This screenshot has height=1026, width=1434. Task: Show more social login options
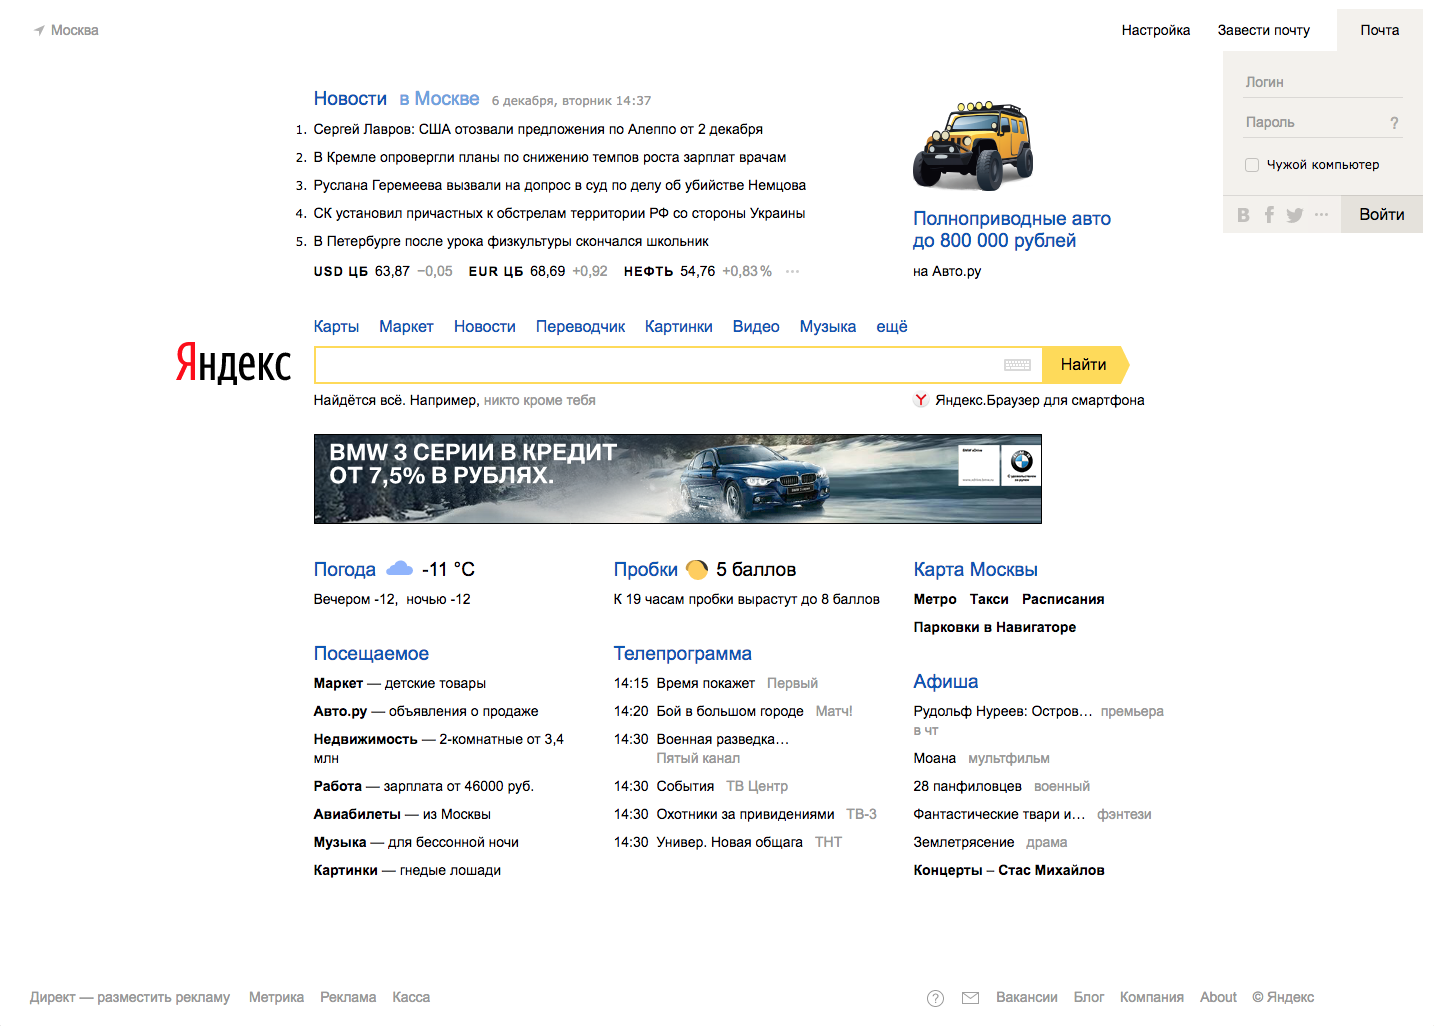[1321, 215]
